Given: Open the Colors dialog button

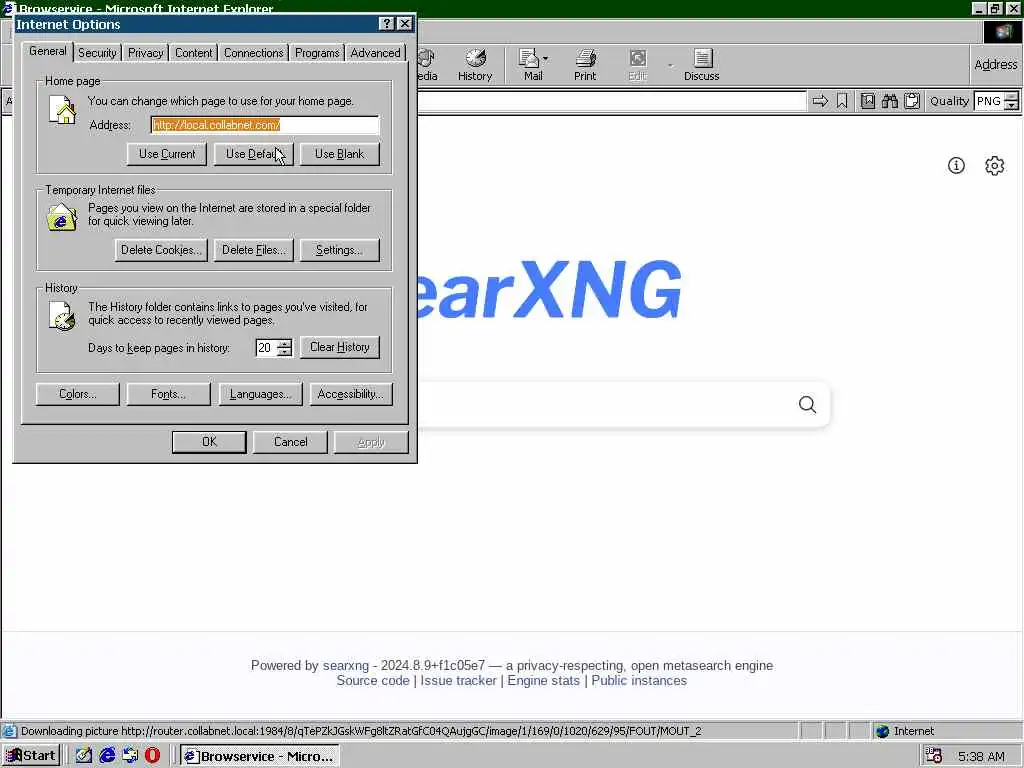Looking at the screenshot, I should (78, 394).
